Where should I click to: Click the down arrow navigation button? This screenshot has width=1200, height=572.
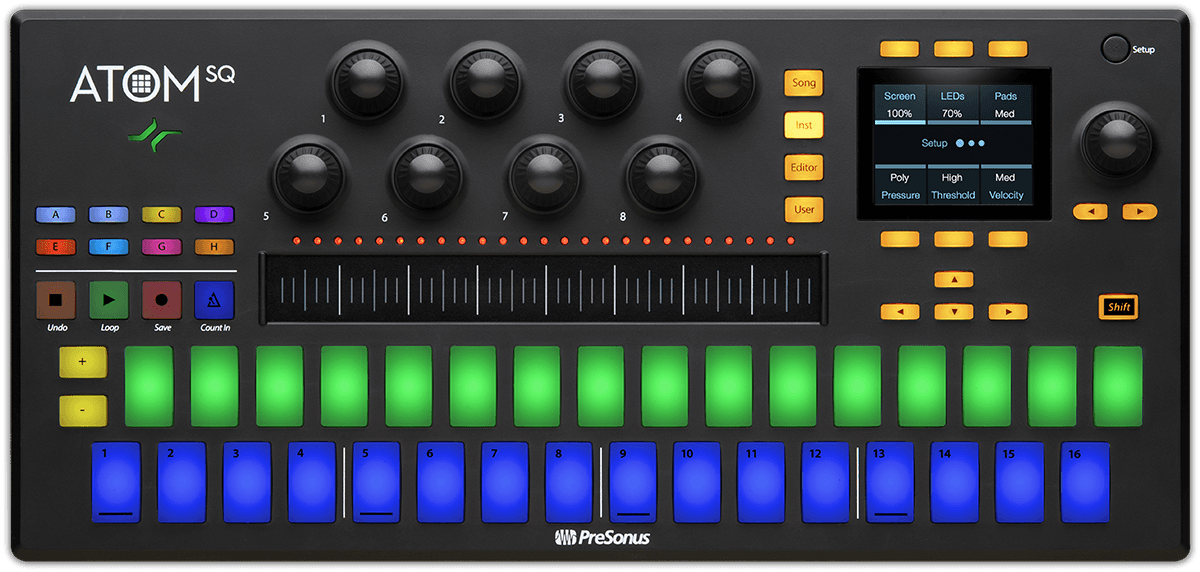point(954,312)
